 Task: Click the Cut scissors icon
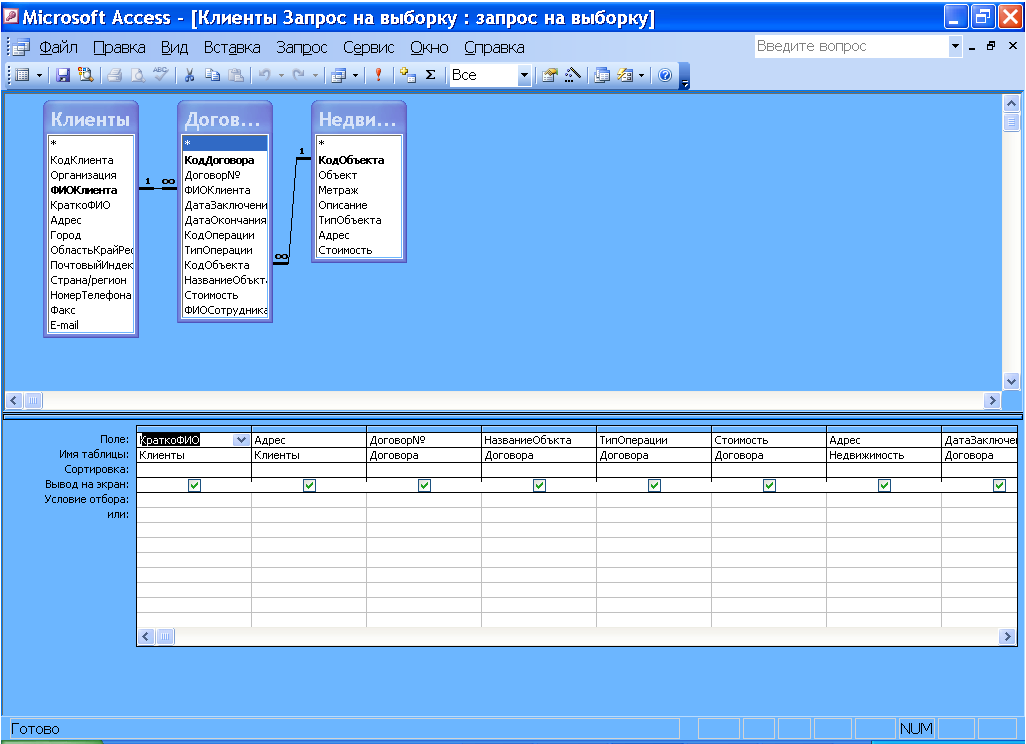pos(187,75)
